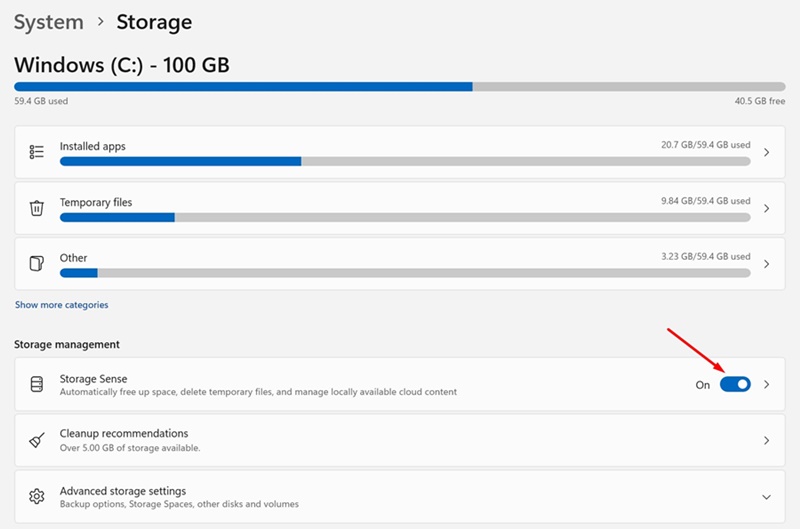The height and width of the screenshot is (529, 800).
Task: Click the Advanced storage settings gear icon
Action: (x=37, y=496)
